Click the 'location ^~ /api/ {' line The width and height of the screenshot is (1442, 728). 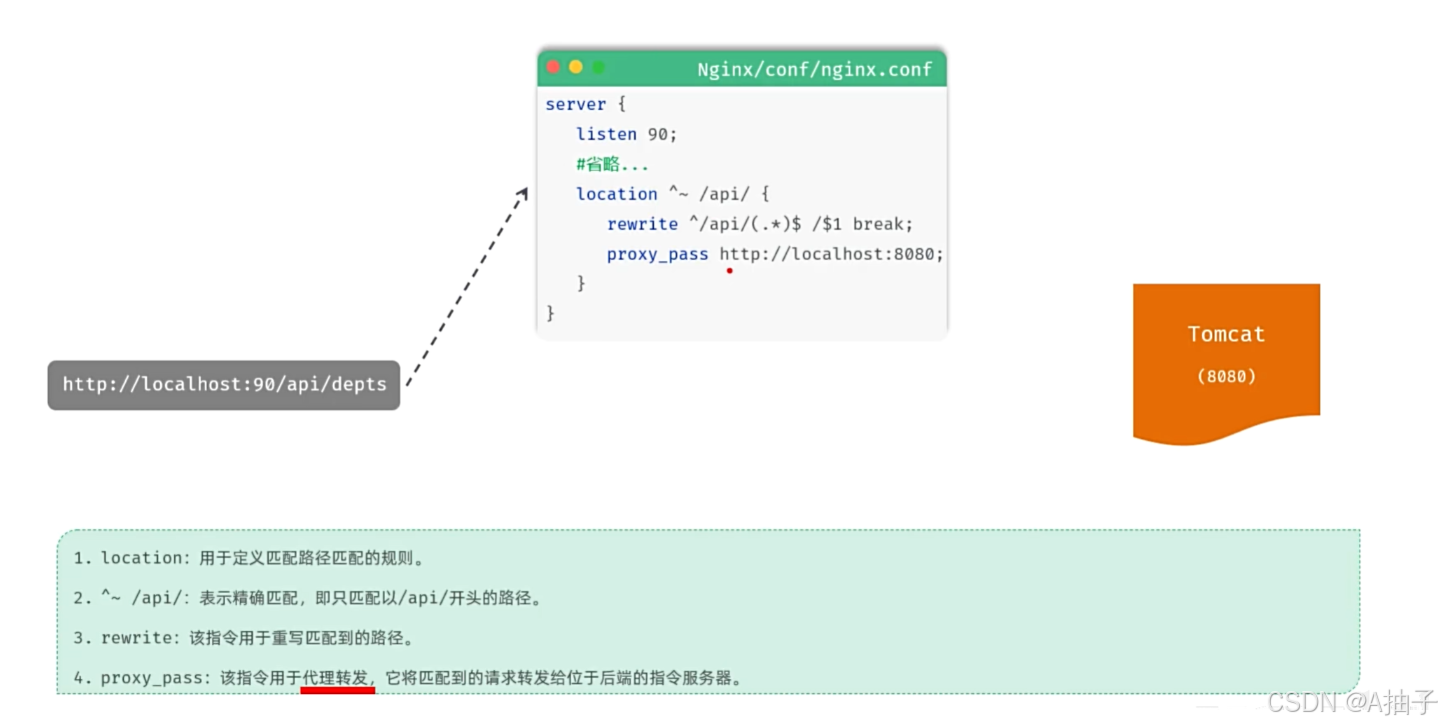click(x=672, y=194)
